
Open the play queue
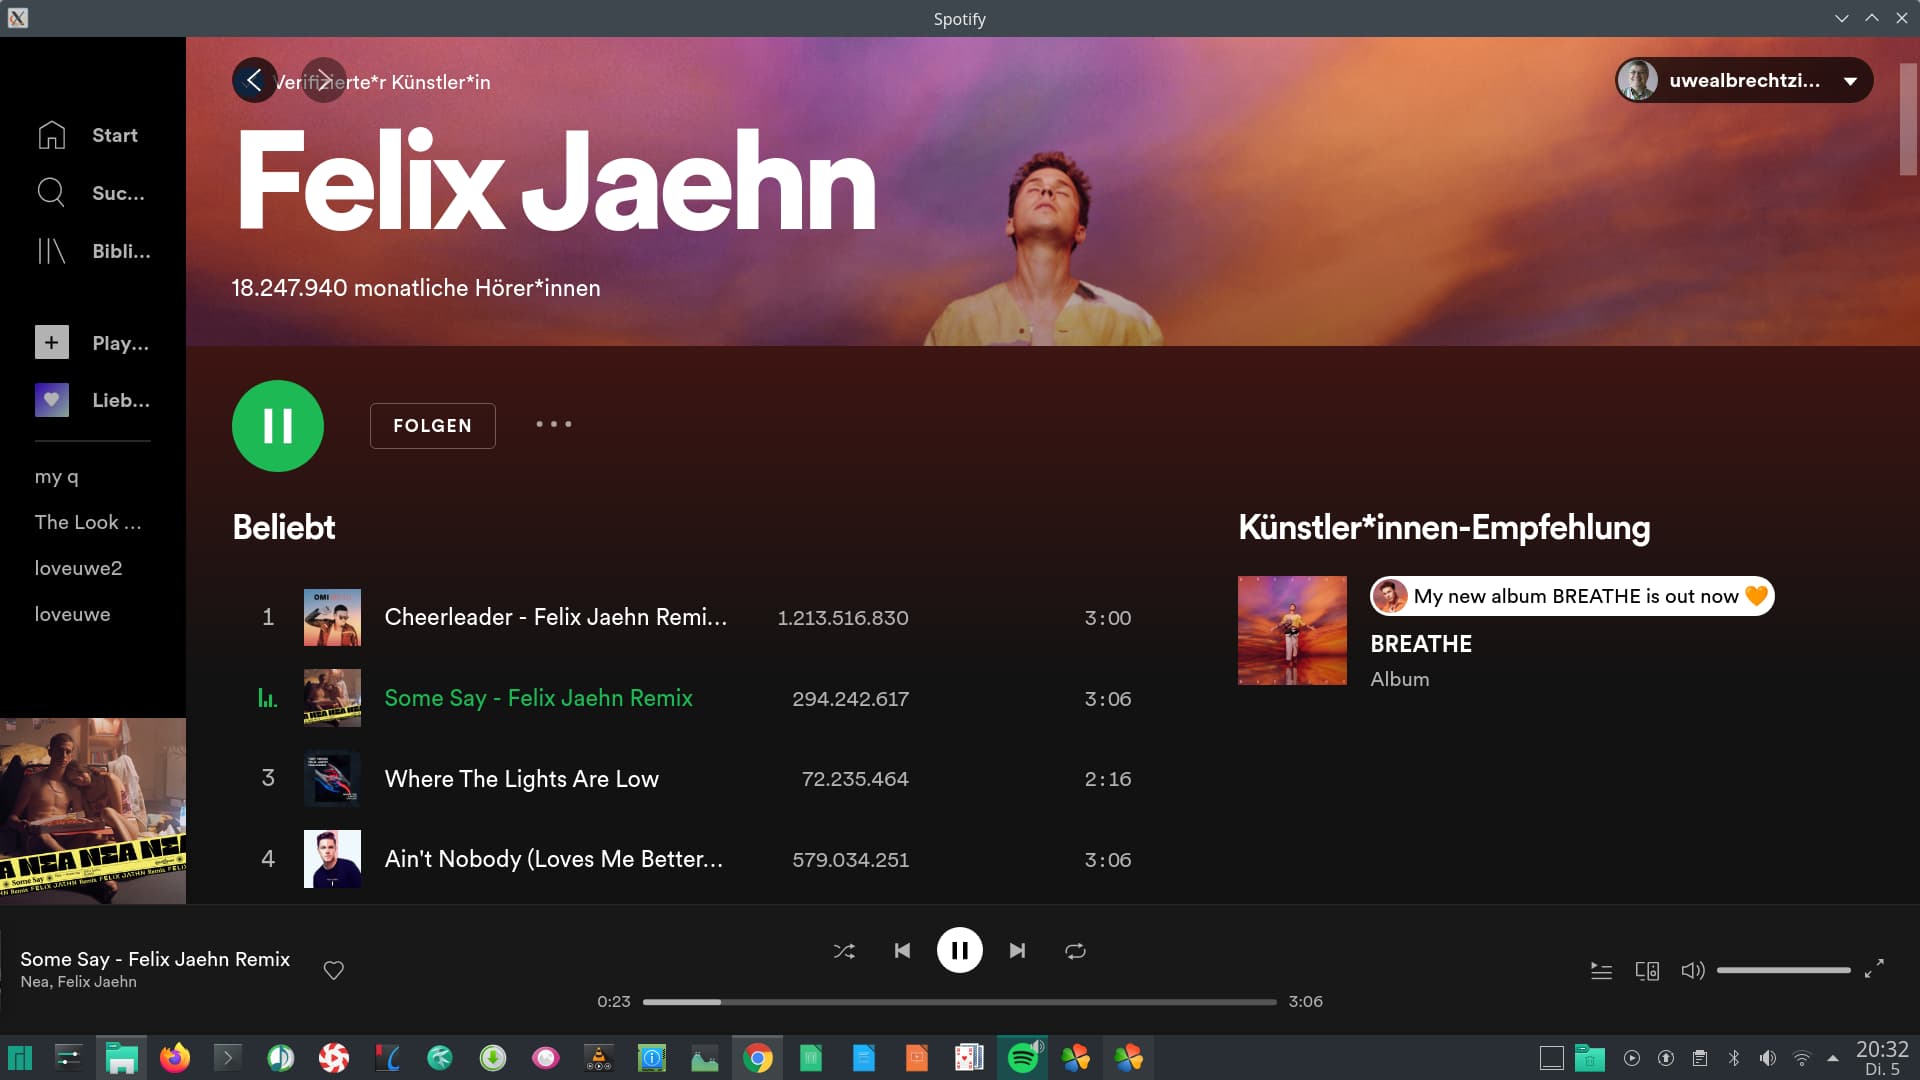[1601, 970]
